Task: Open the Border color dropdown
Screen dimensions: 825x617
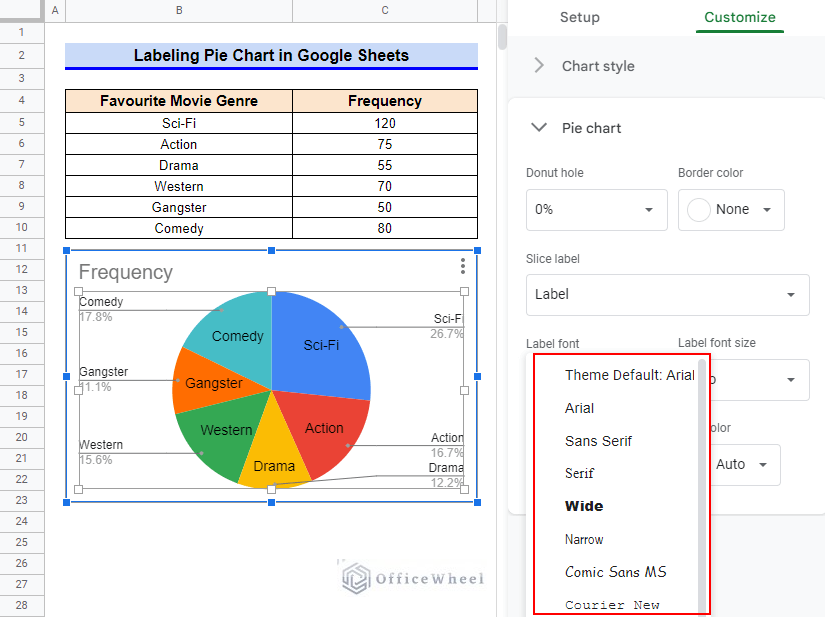Action: click(x=731, y=210)
